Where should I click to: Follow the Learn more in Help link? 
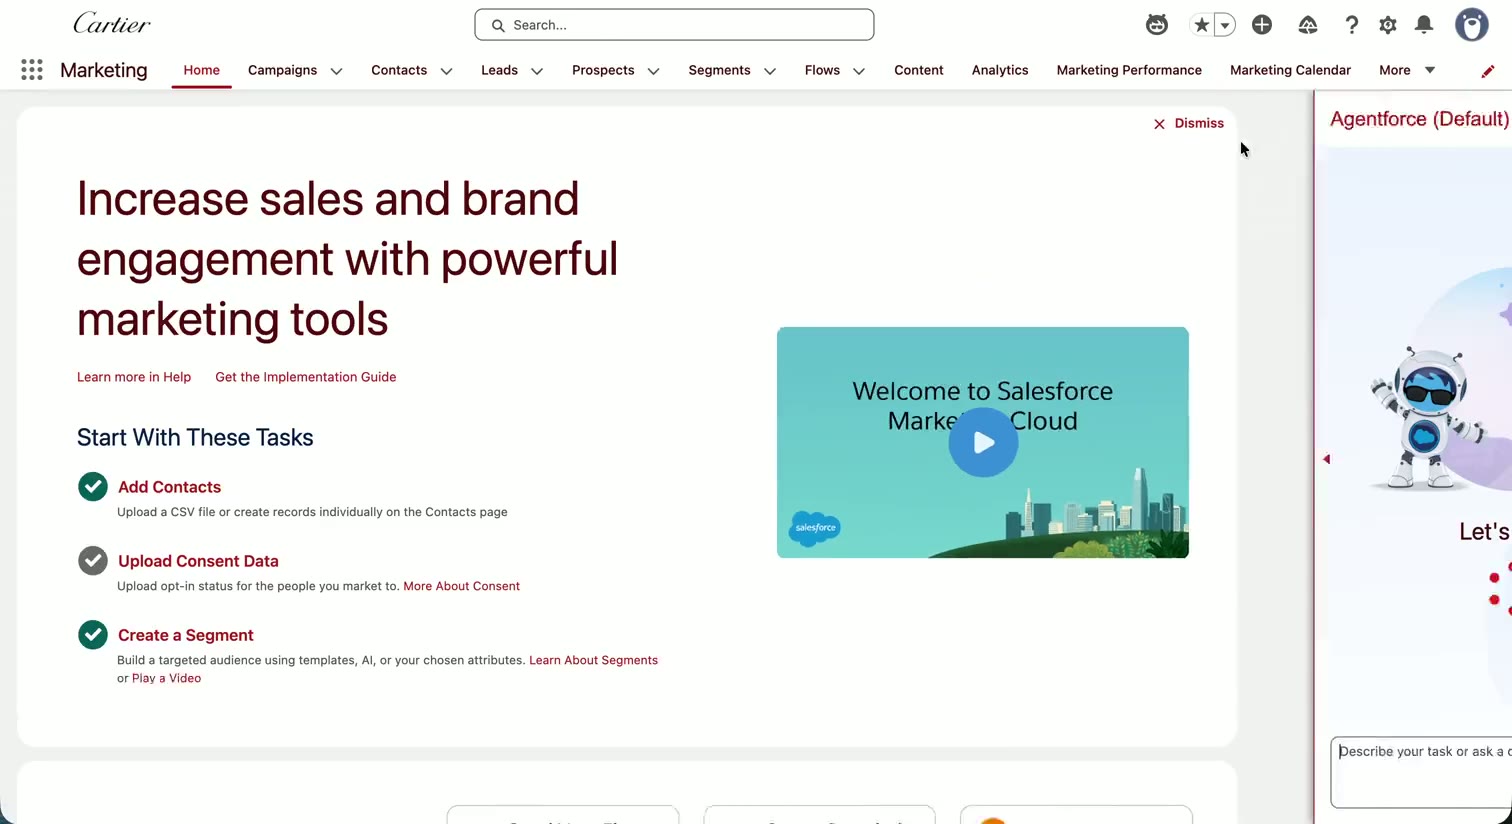pos(134,377)
